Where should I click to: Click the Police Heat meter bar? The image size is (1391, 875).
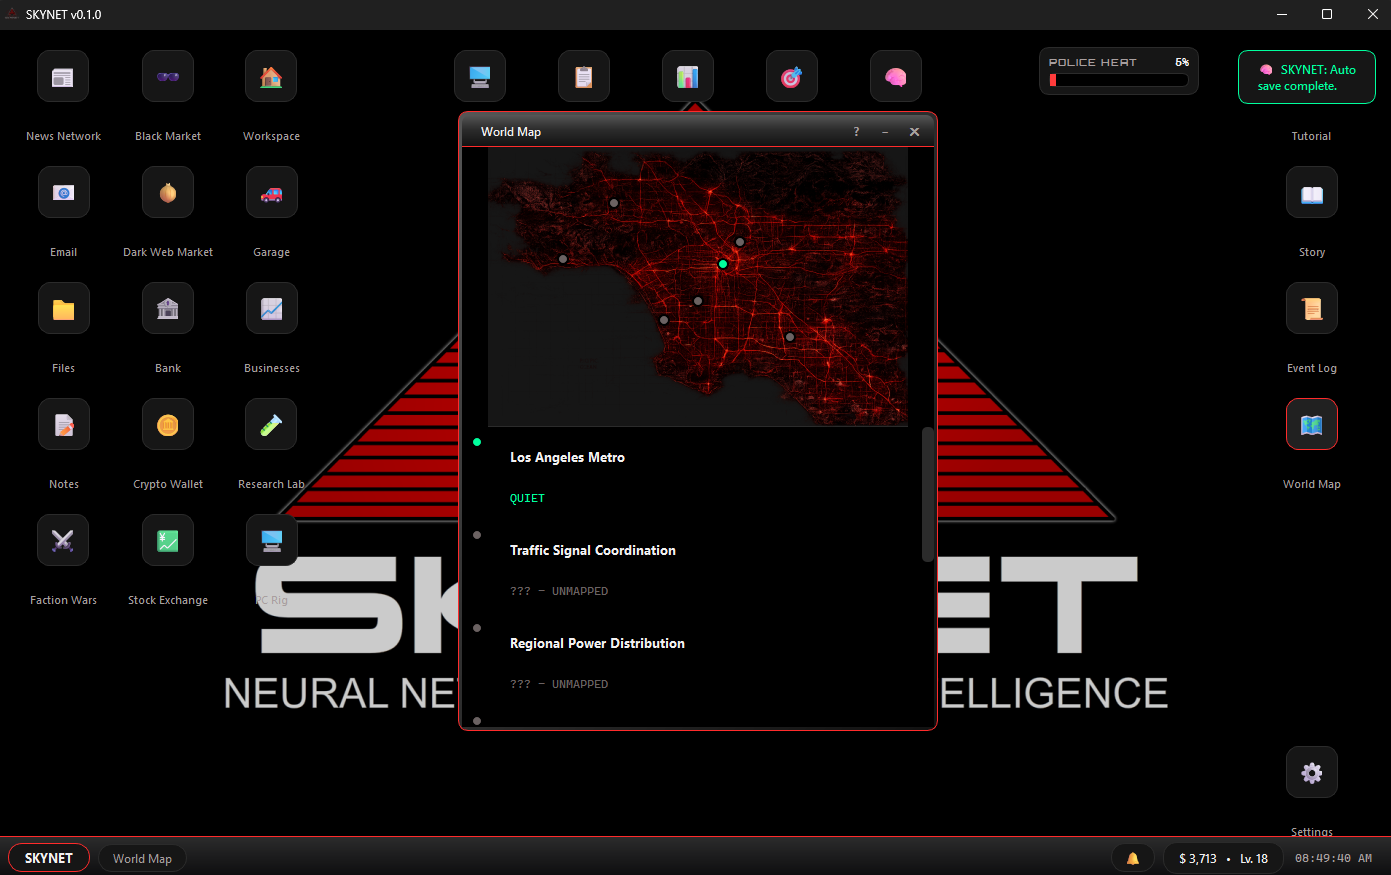[x=1119, y=80]
